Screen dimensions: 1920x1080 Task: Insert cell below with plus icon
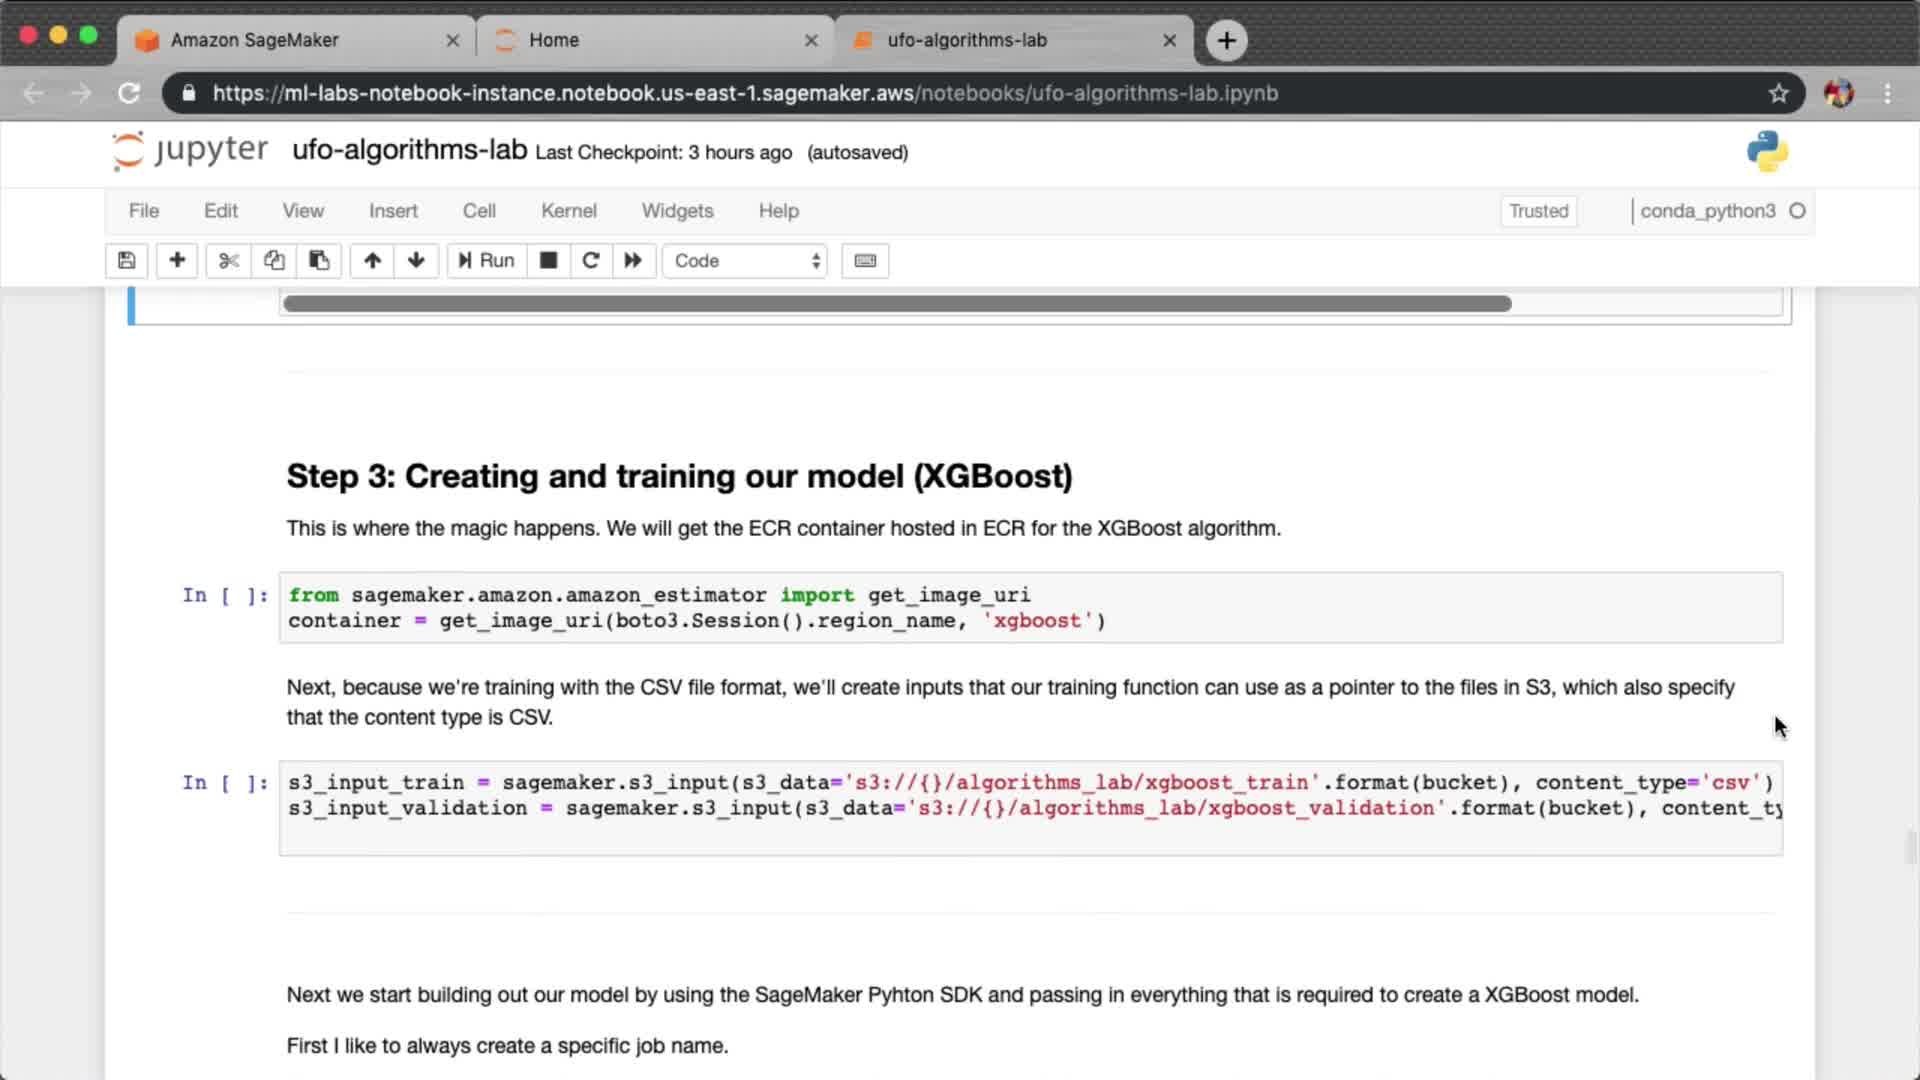click(x=177, y=261)
